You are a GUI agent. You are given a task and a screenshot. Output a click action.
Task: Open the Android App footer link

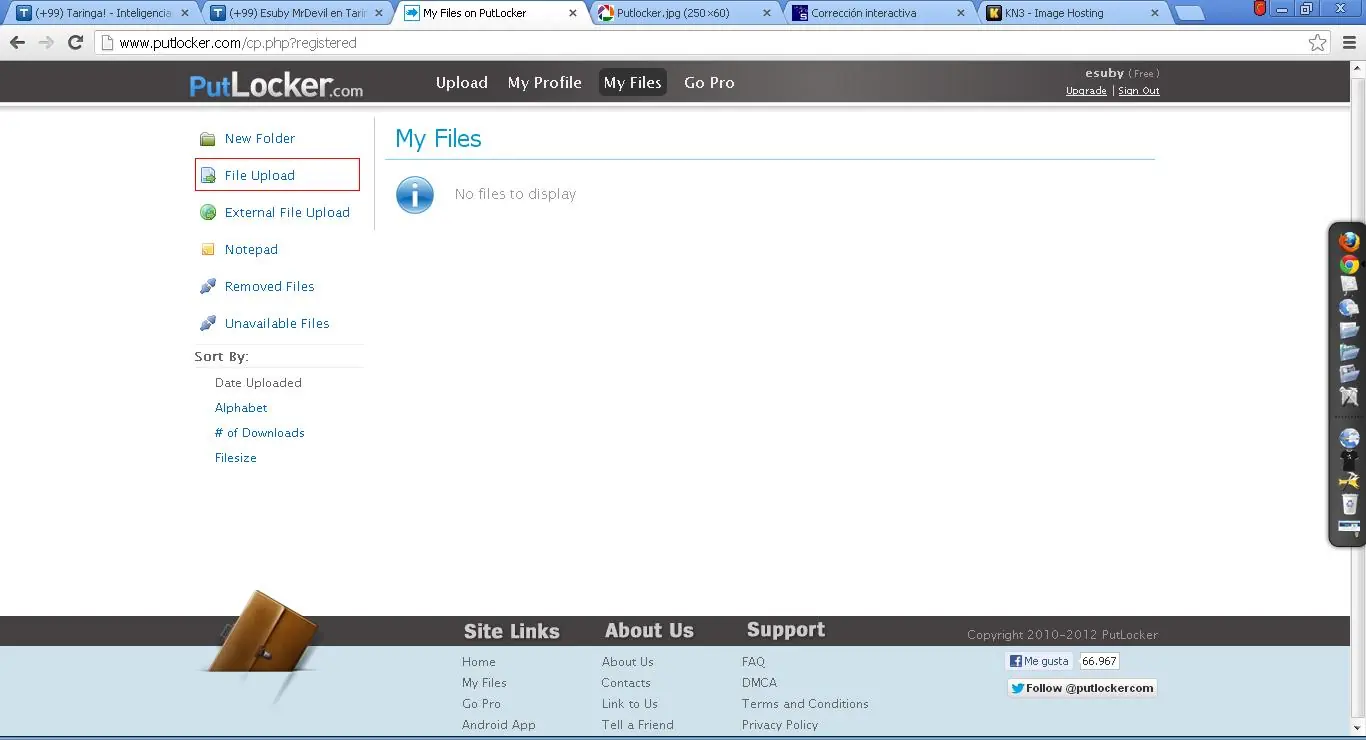point(499,725)
